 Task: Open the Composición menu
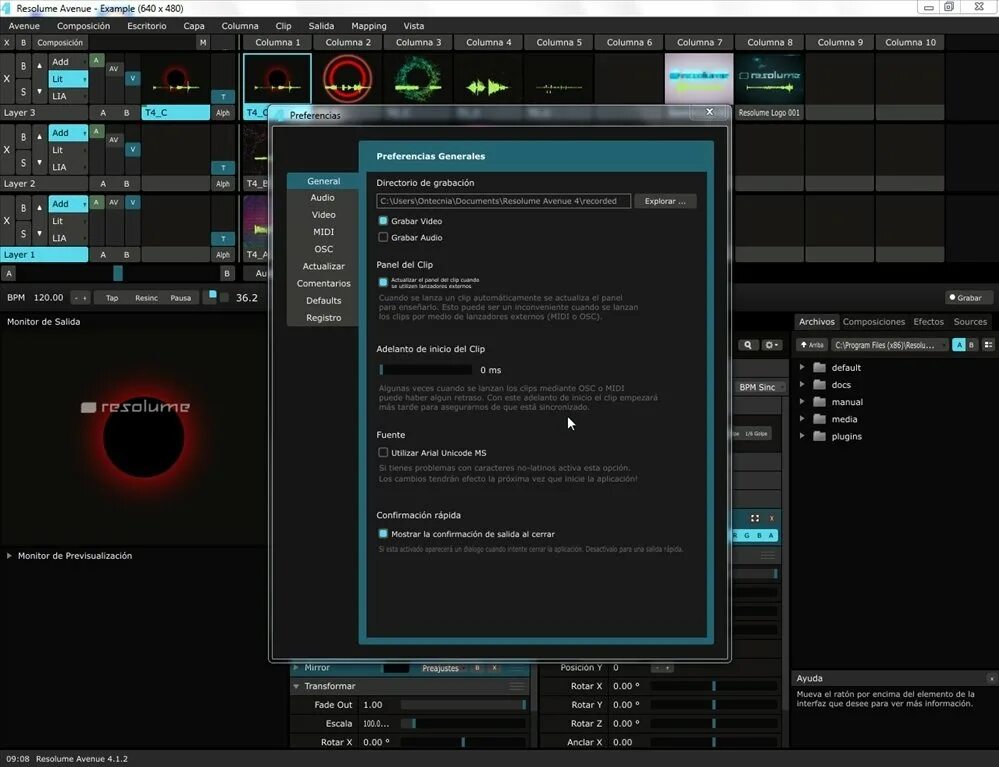tap(83, 26)
